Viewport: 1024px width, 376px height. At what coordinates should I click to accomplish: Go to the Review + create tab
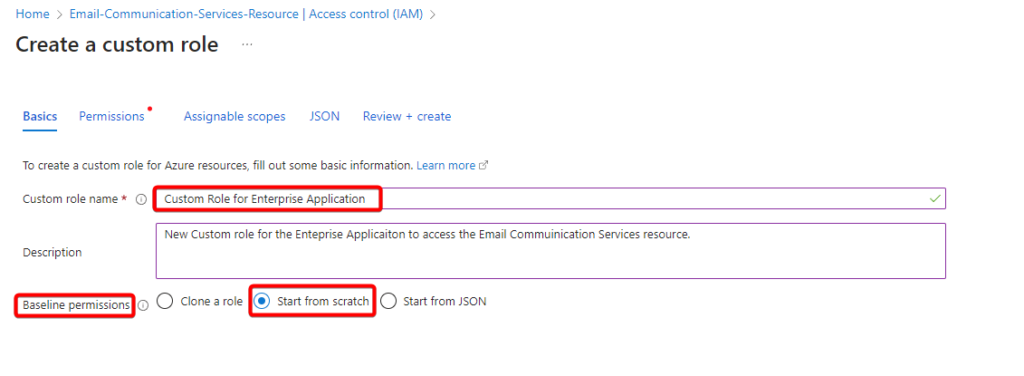coord(407,116)
